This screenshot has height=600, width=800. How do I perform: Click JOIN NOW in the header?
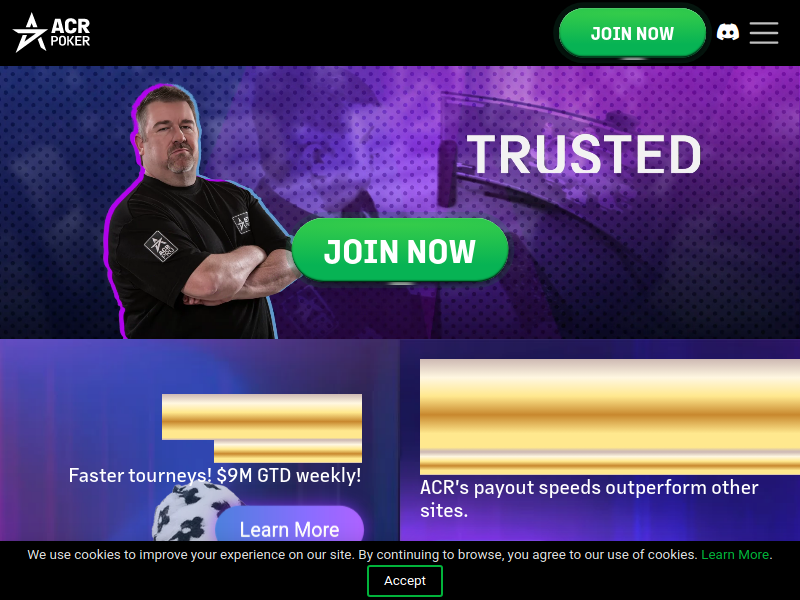pyautogui.click(x=632, y=33)
